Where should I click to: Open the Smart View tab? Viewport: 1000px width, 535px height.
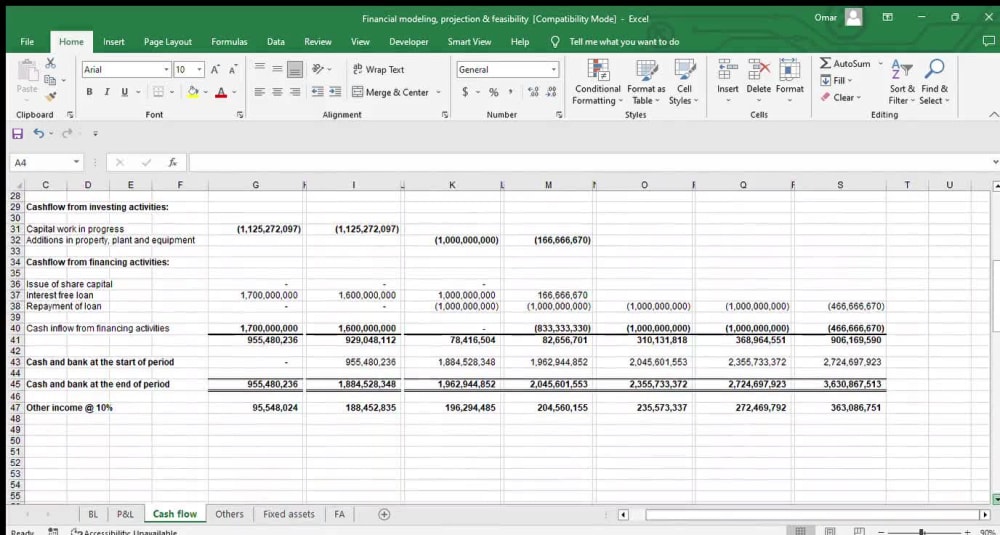pos(469,41)
